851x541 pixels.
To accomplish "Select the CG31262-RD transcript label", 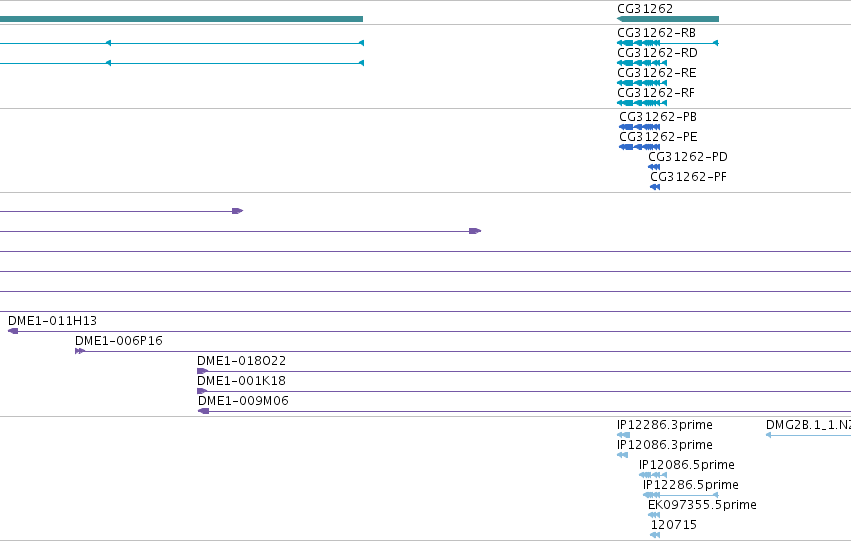I will coord(657,53).
